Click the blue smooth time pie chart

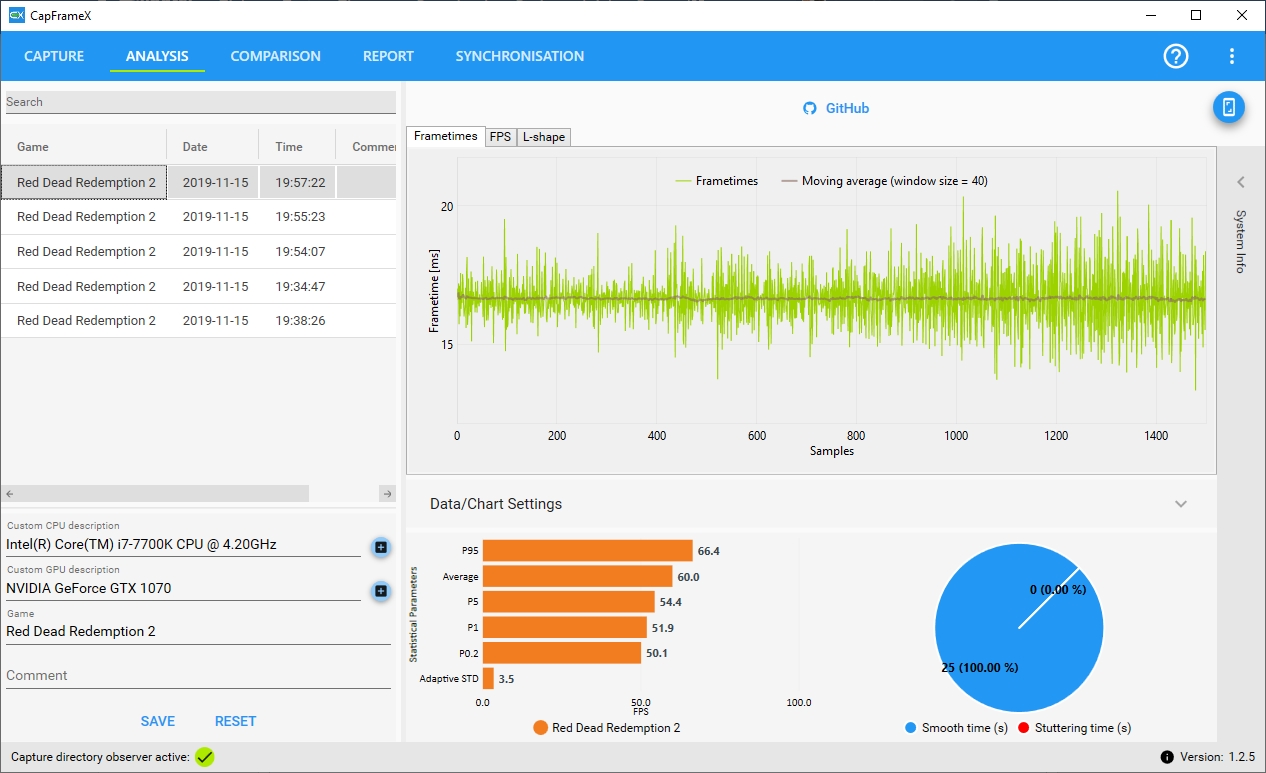click(1019, 629)
